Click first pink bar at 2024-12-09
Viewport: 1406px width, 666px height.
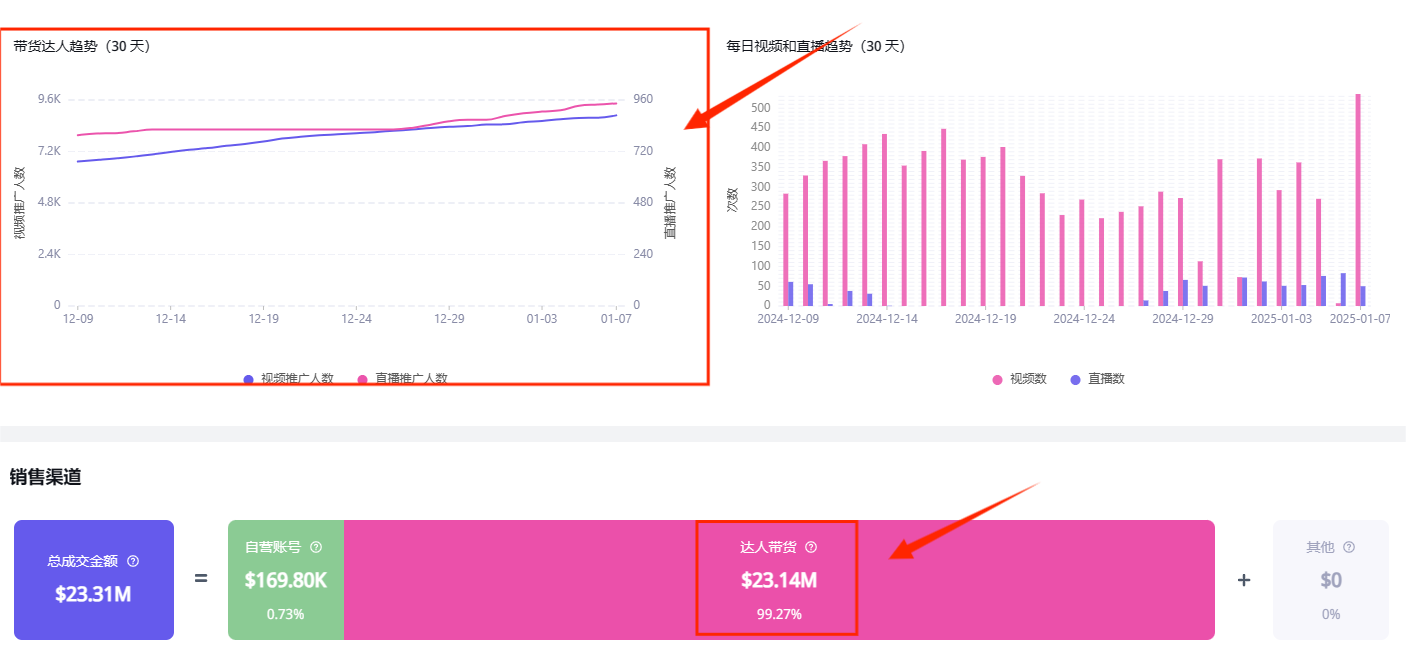(x=786, y=250)
